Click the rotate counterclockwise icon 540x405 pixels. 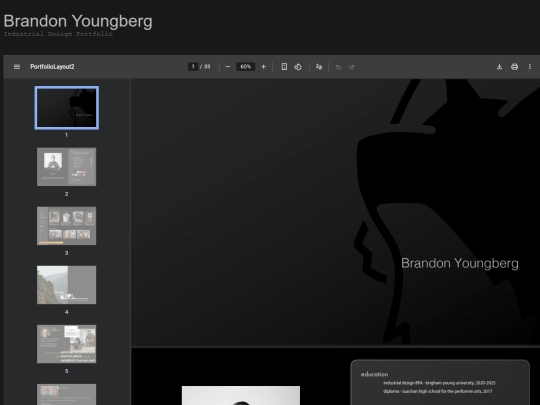[298, 67]
